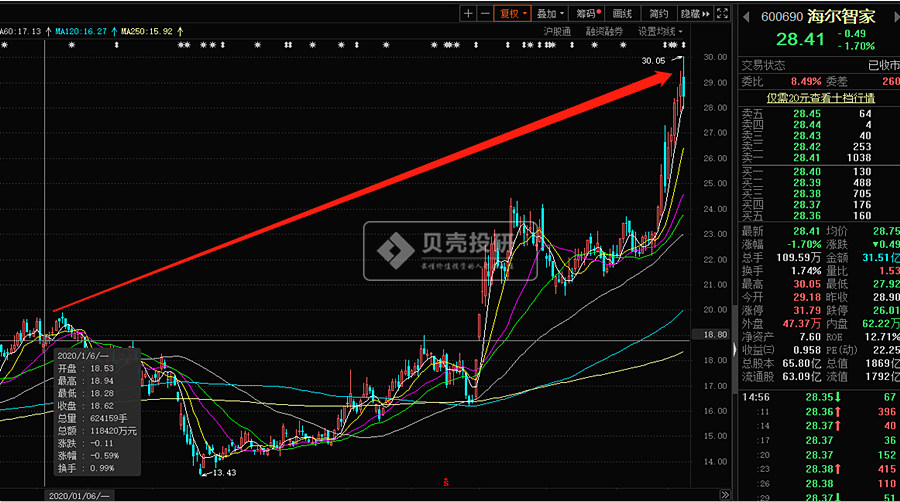Toggle fullscreen chart view icon
Screen dimensions: 900x502
(723, 13)
